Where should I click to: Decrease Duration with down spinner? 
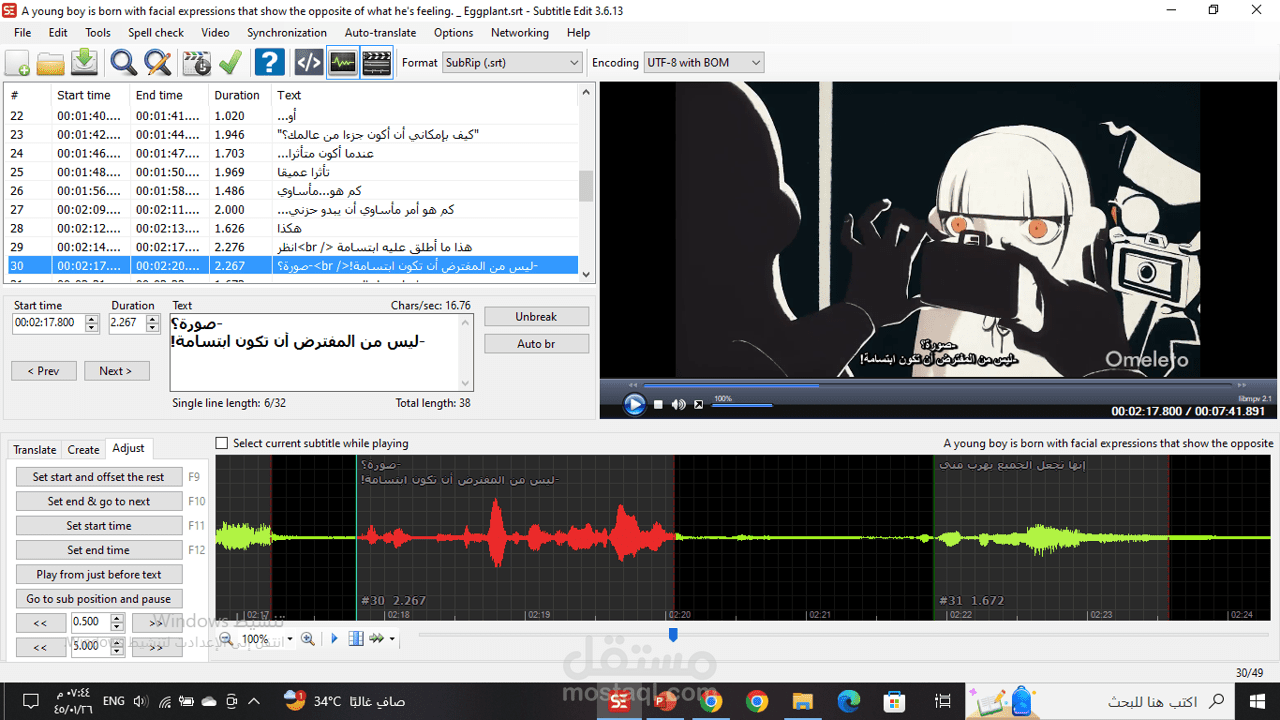click(x=152, y=328)
